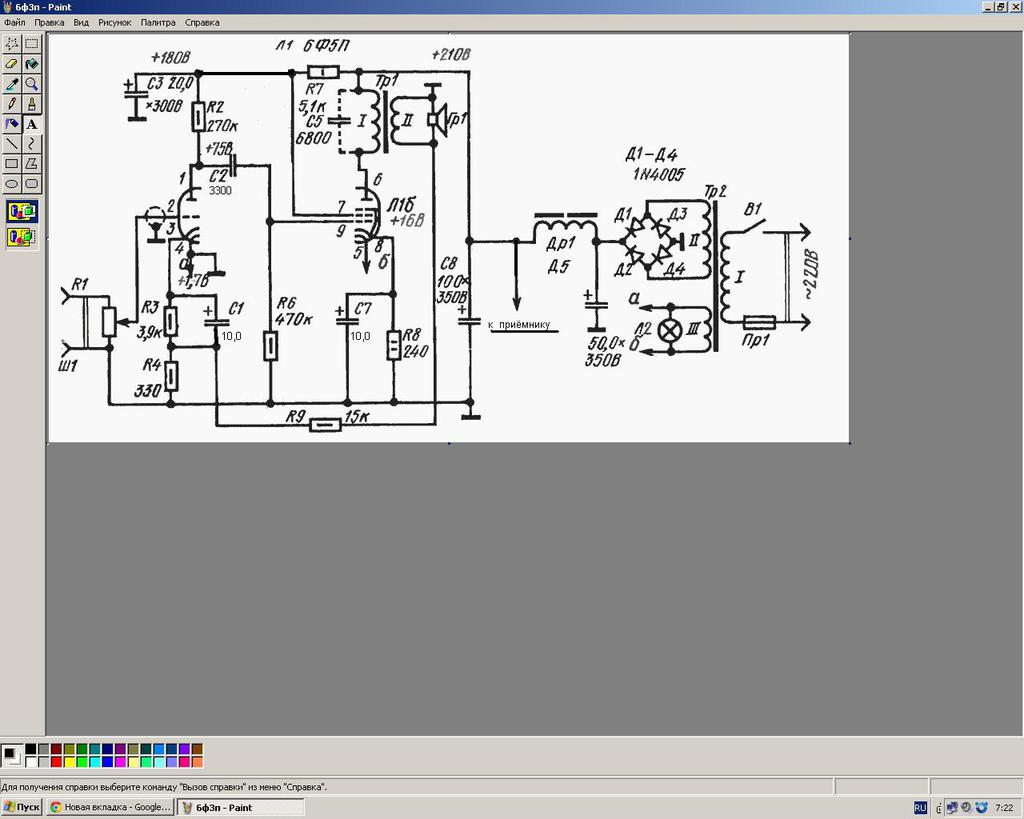The image size is (1024, 819).
Task: Pick the Curve drawing tool
Action: click(x=31, y=144)
